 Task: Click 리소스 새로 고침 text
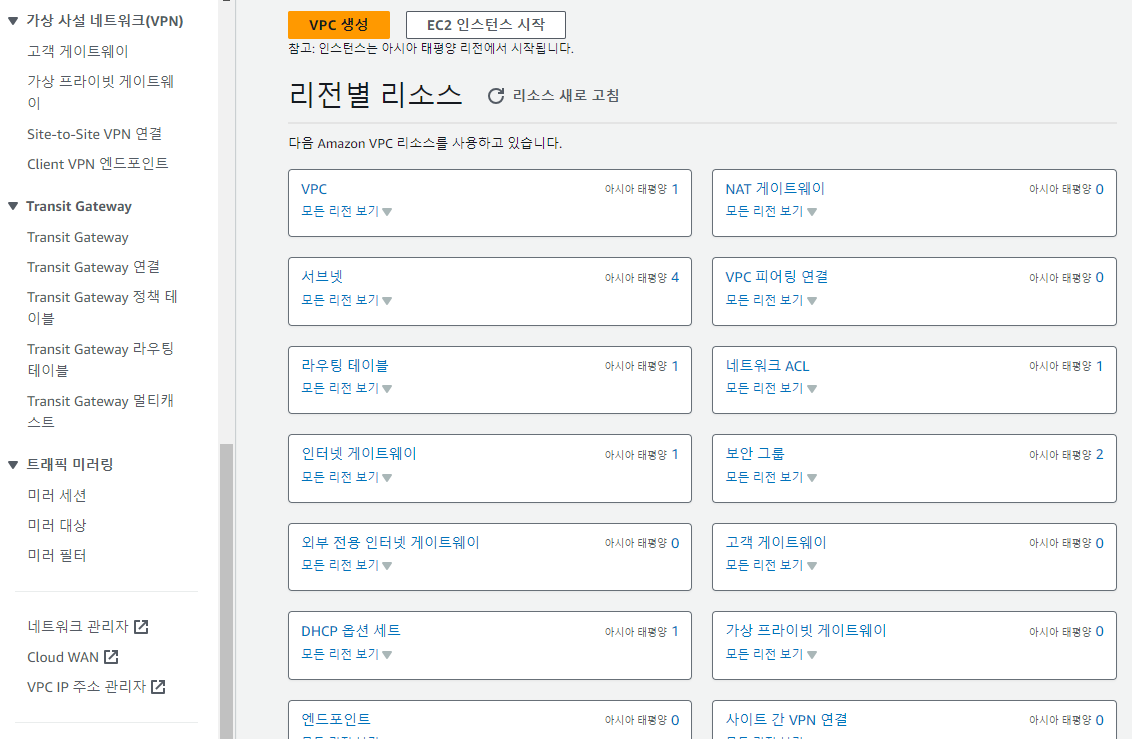point(566,95)
